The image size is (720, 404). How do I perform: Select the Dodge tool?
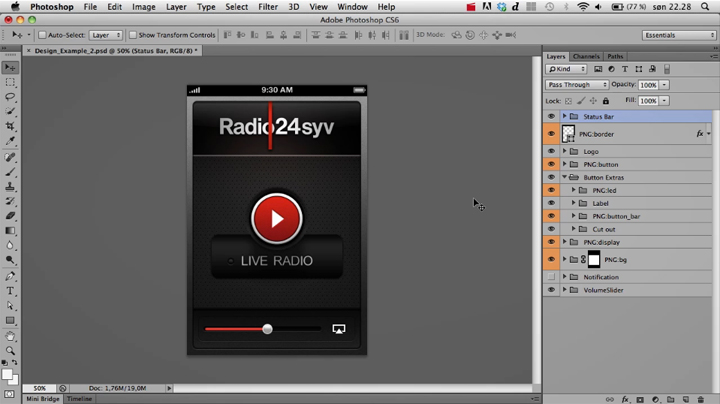point(10,260)
